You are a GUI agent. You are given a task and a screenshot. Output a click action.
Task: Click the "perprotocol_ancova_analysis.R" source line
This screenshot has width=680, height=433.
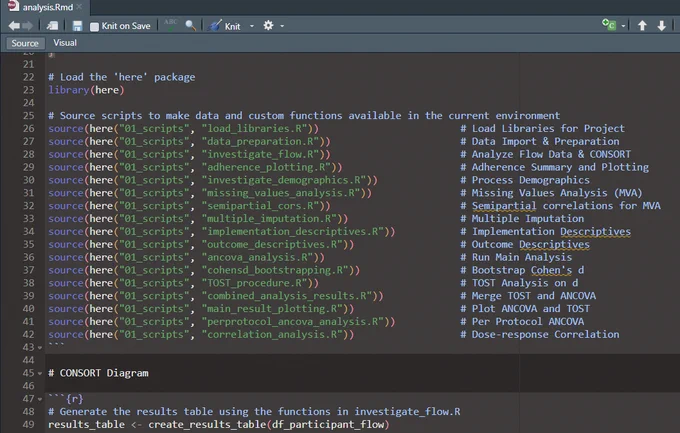(222, 321)
